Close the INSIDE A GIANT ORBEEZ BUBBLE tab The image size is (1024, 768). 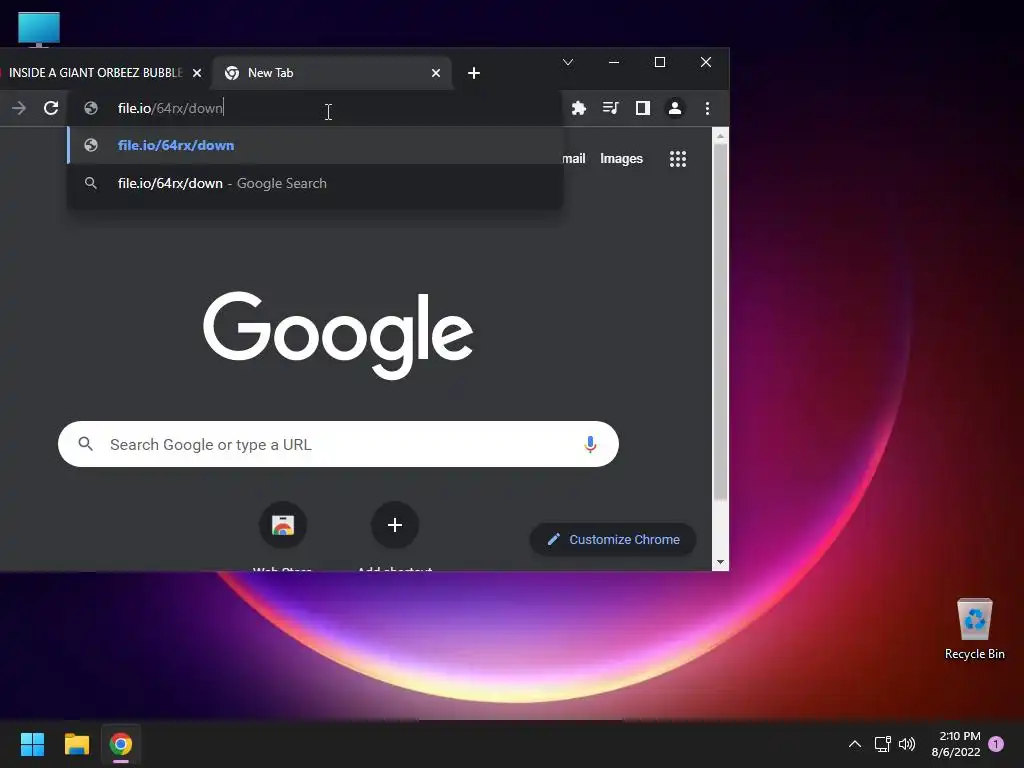coord(197,73)
